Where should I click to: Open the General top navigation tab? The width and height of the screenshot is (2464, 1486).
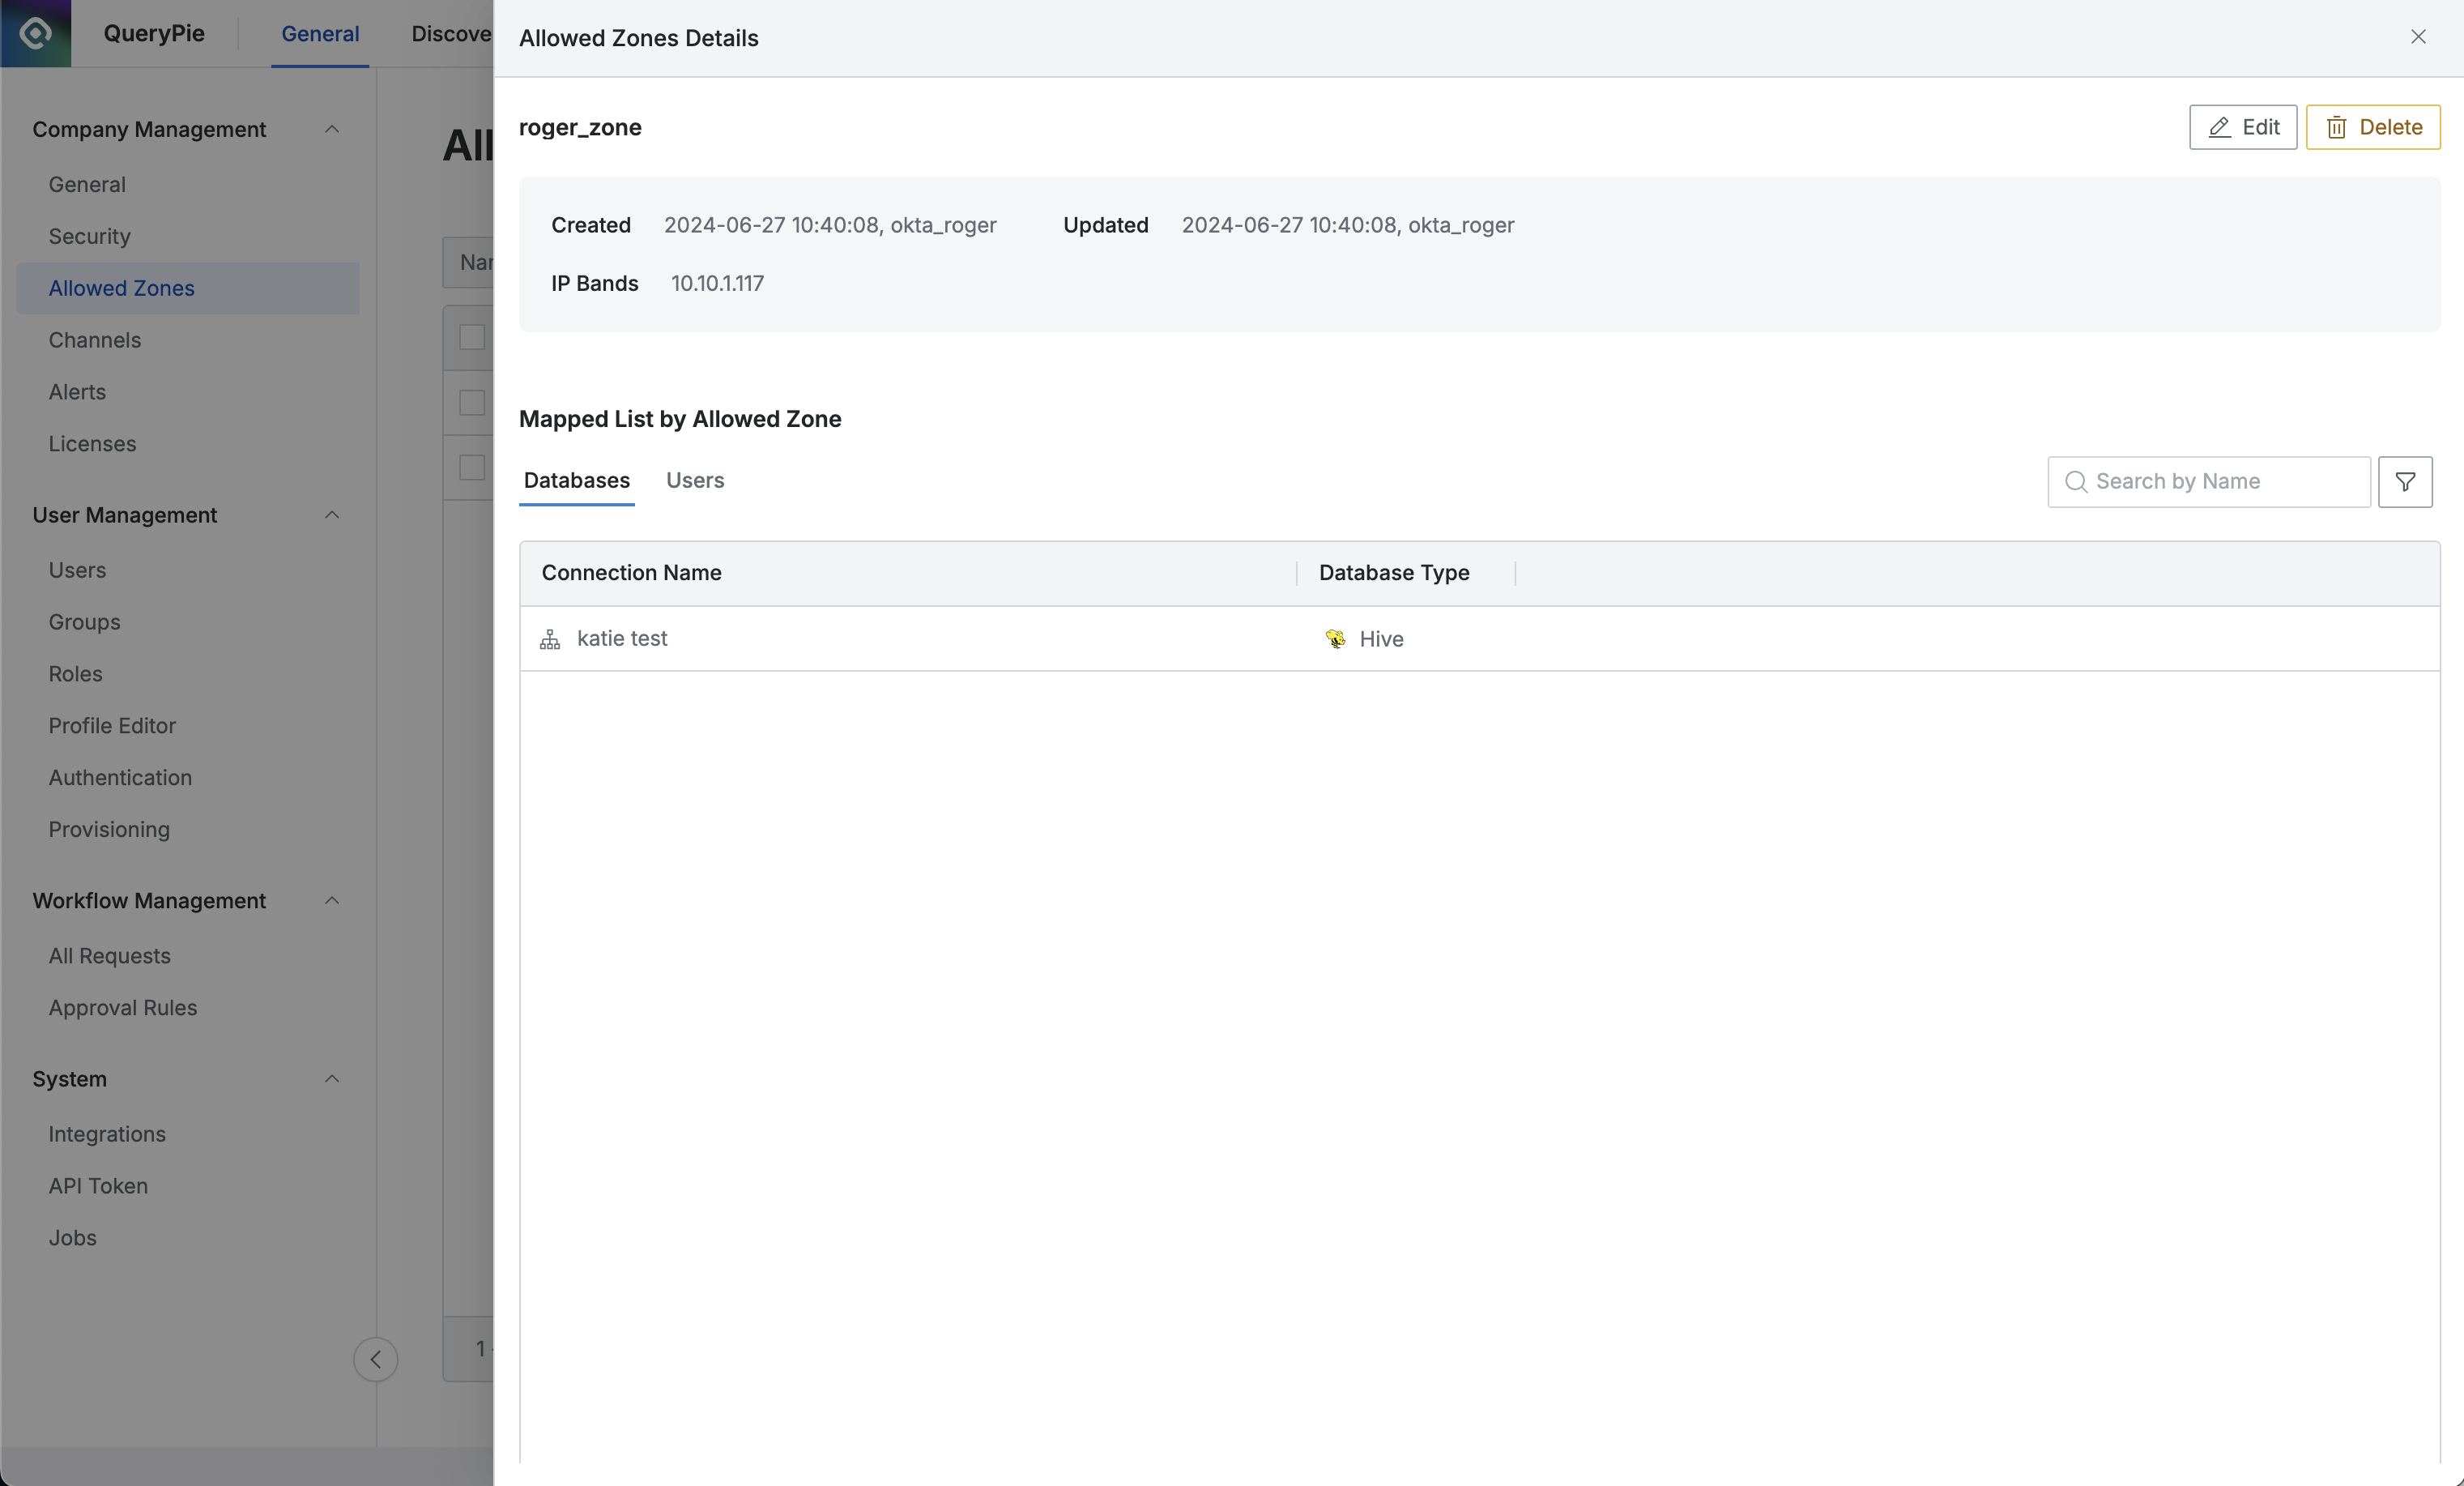[x=320, y=33]
